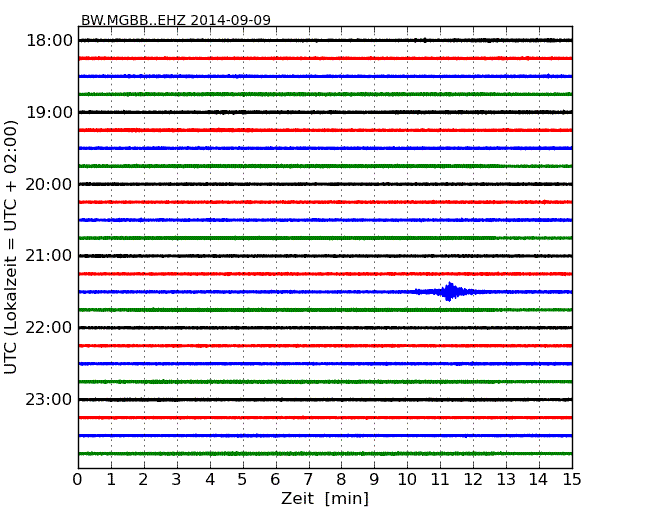
Task: Click x-axis tick label 2
Action: pyautogui.click(x=143, y=479)
